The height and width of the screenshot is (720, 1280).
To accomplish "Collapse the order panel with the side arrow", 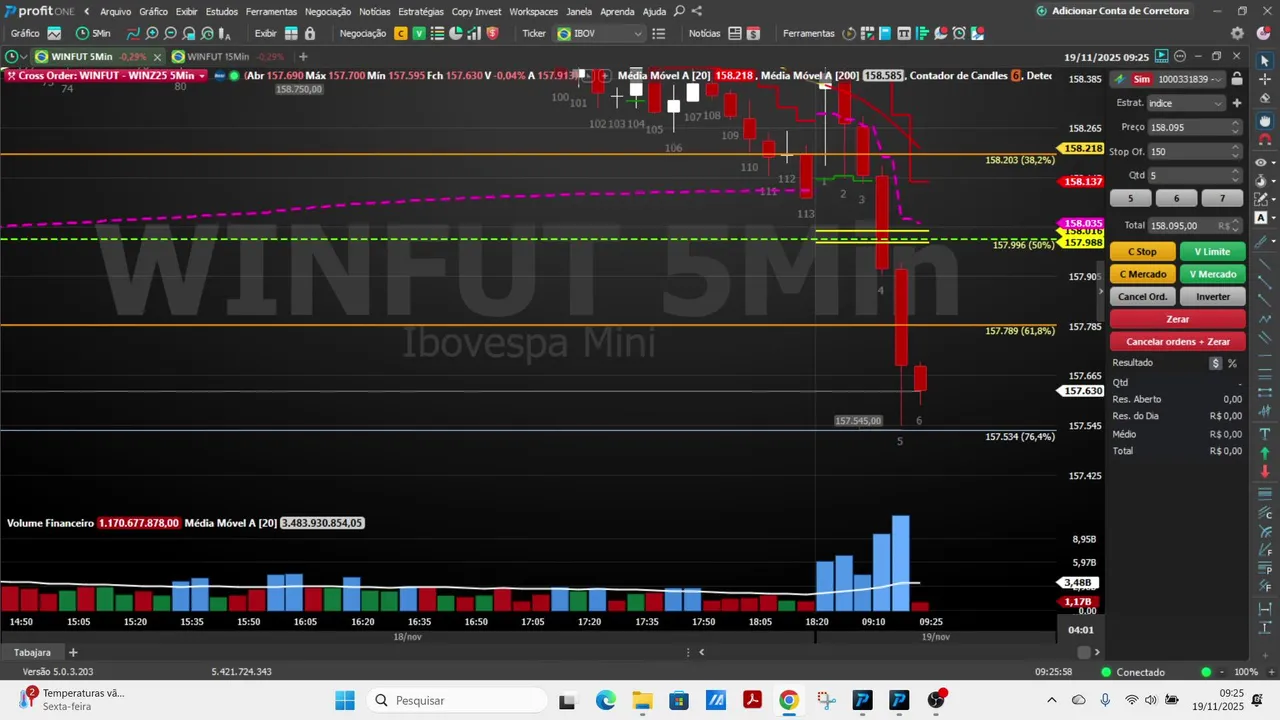I will [1102, 291].
